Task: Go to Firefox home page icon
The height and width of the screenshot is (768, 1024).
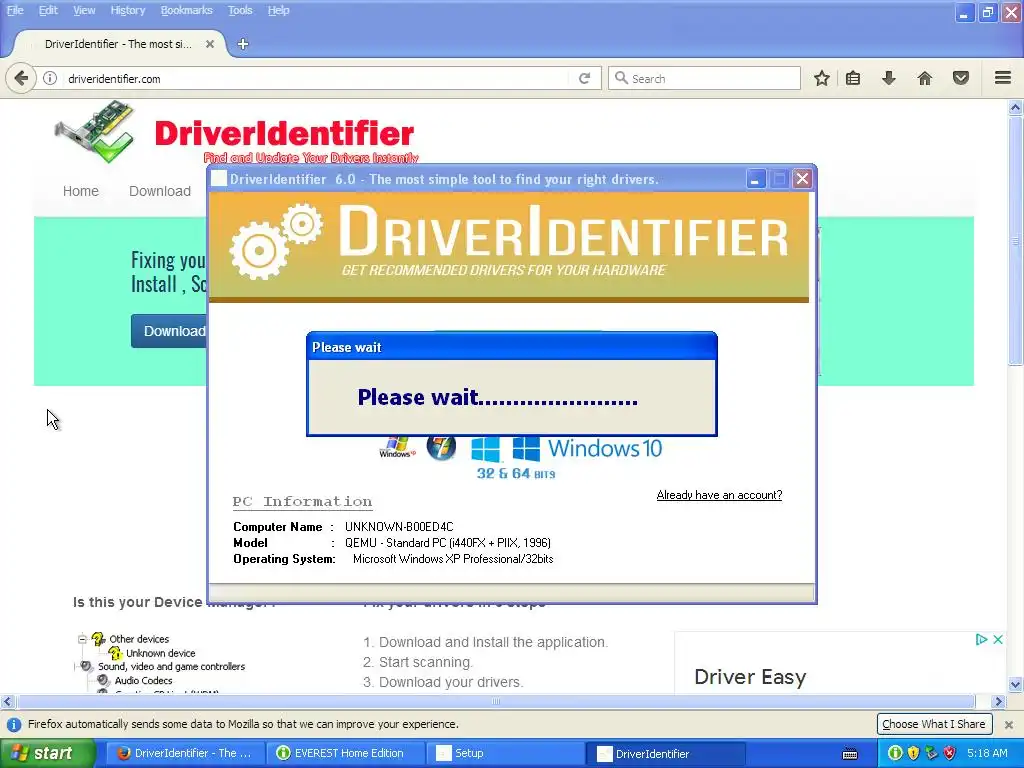Action: (x=925, y=79)
